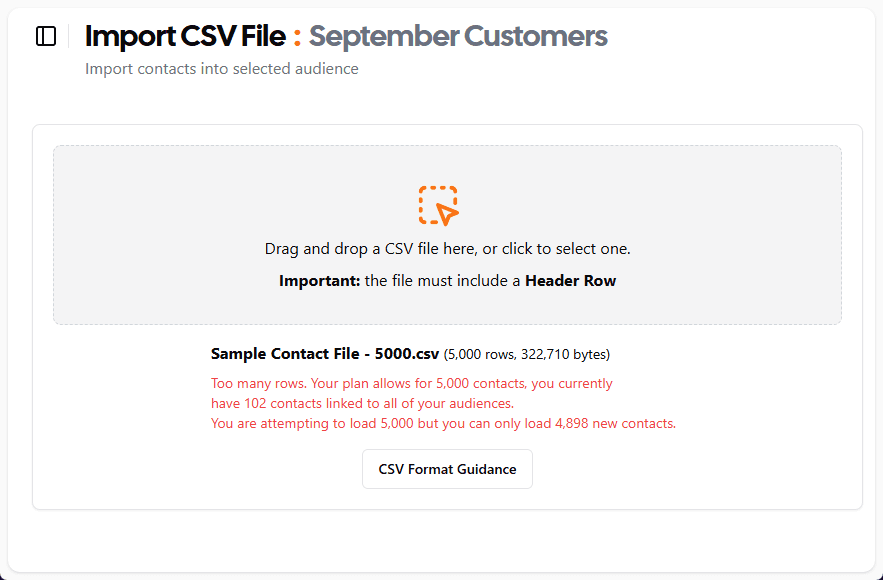The height and width of the screenshot is (580, 883).
Task: Click the 'click to select one' phrase
Action: coord(565,249)
